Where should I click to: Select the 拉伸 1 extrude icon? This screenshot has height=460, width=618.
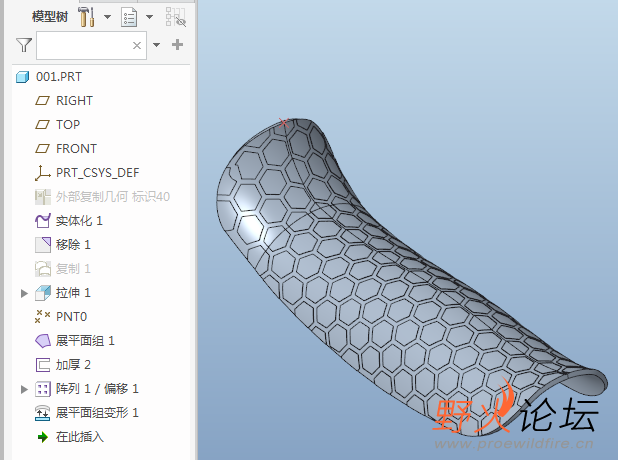pos(43,293)
